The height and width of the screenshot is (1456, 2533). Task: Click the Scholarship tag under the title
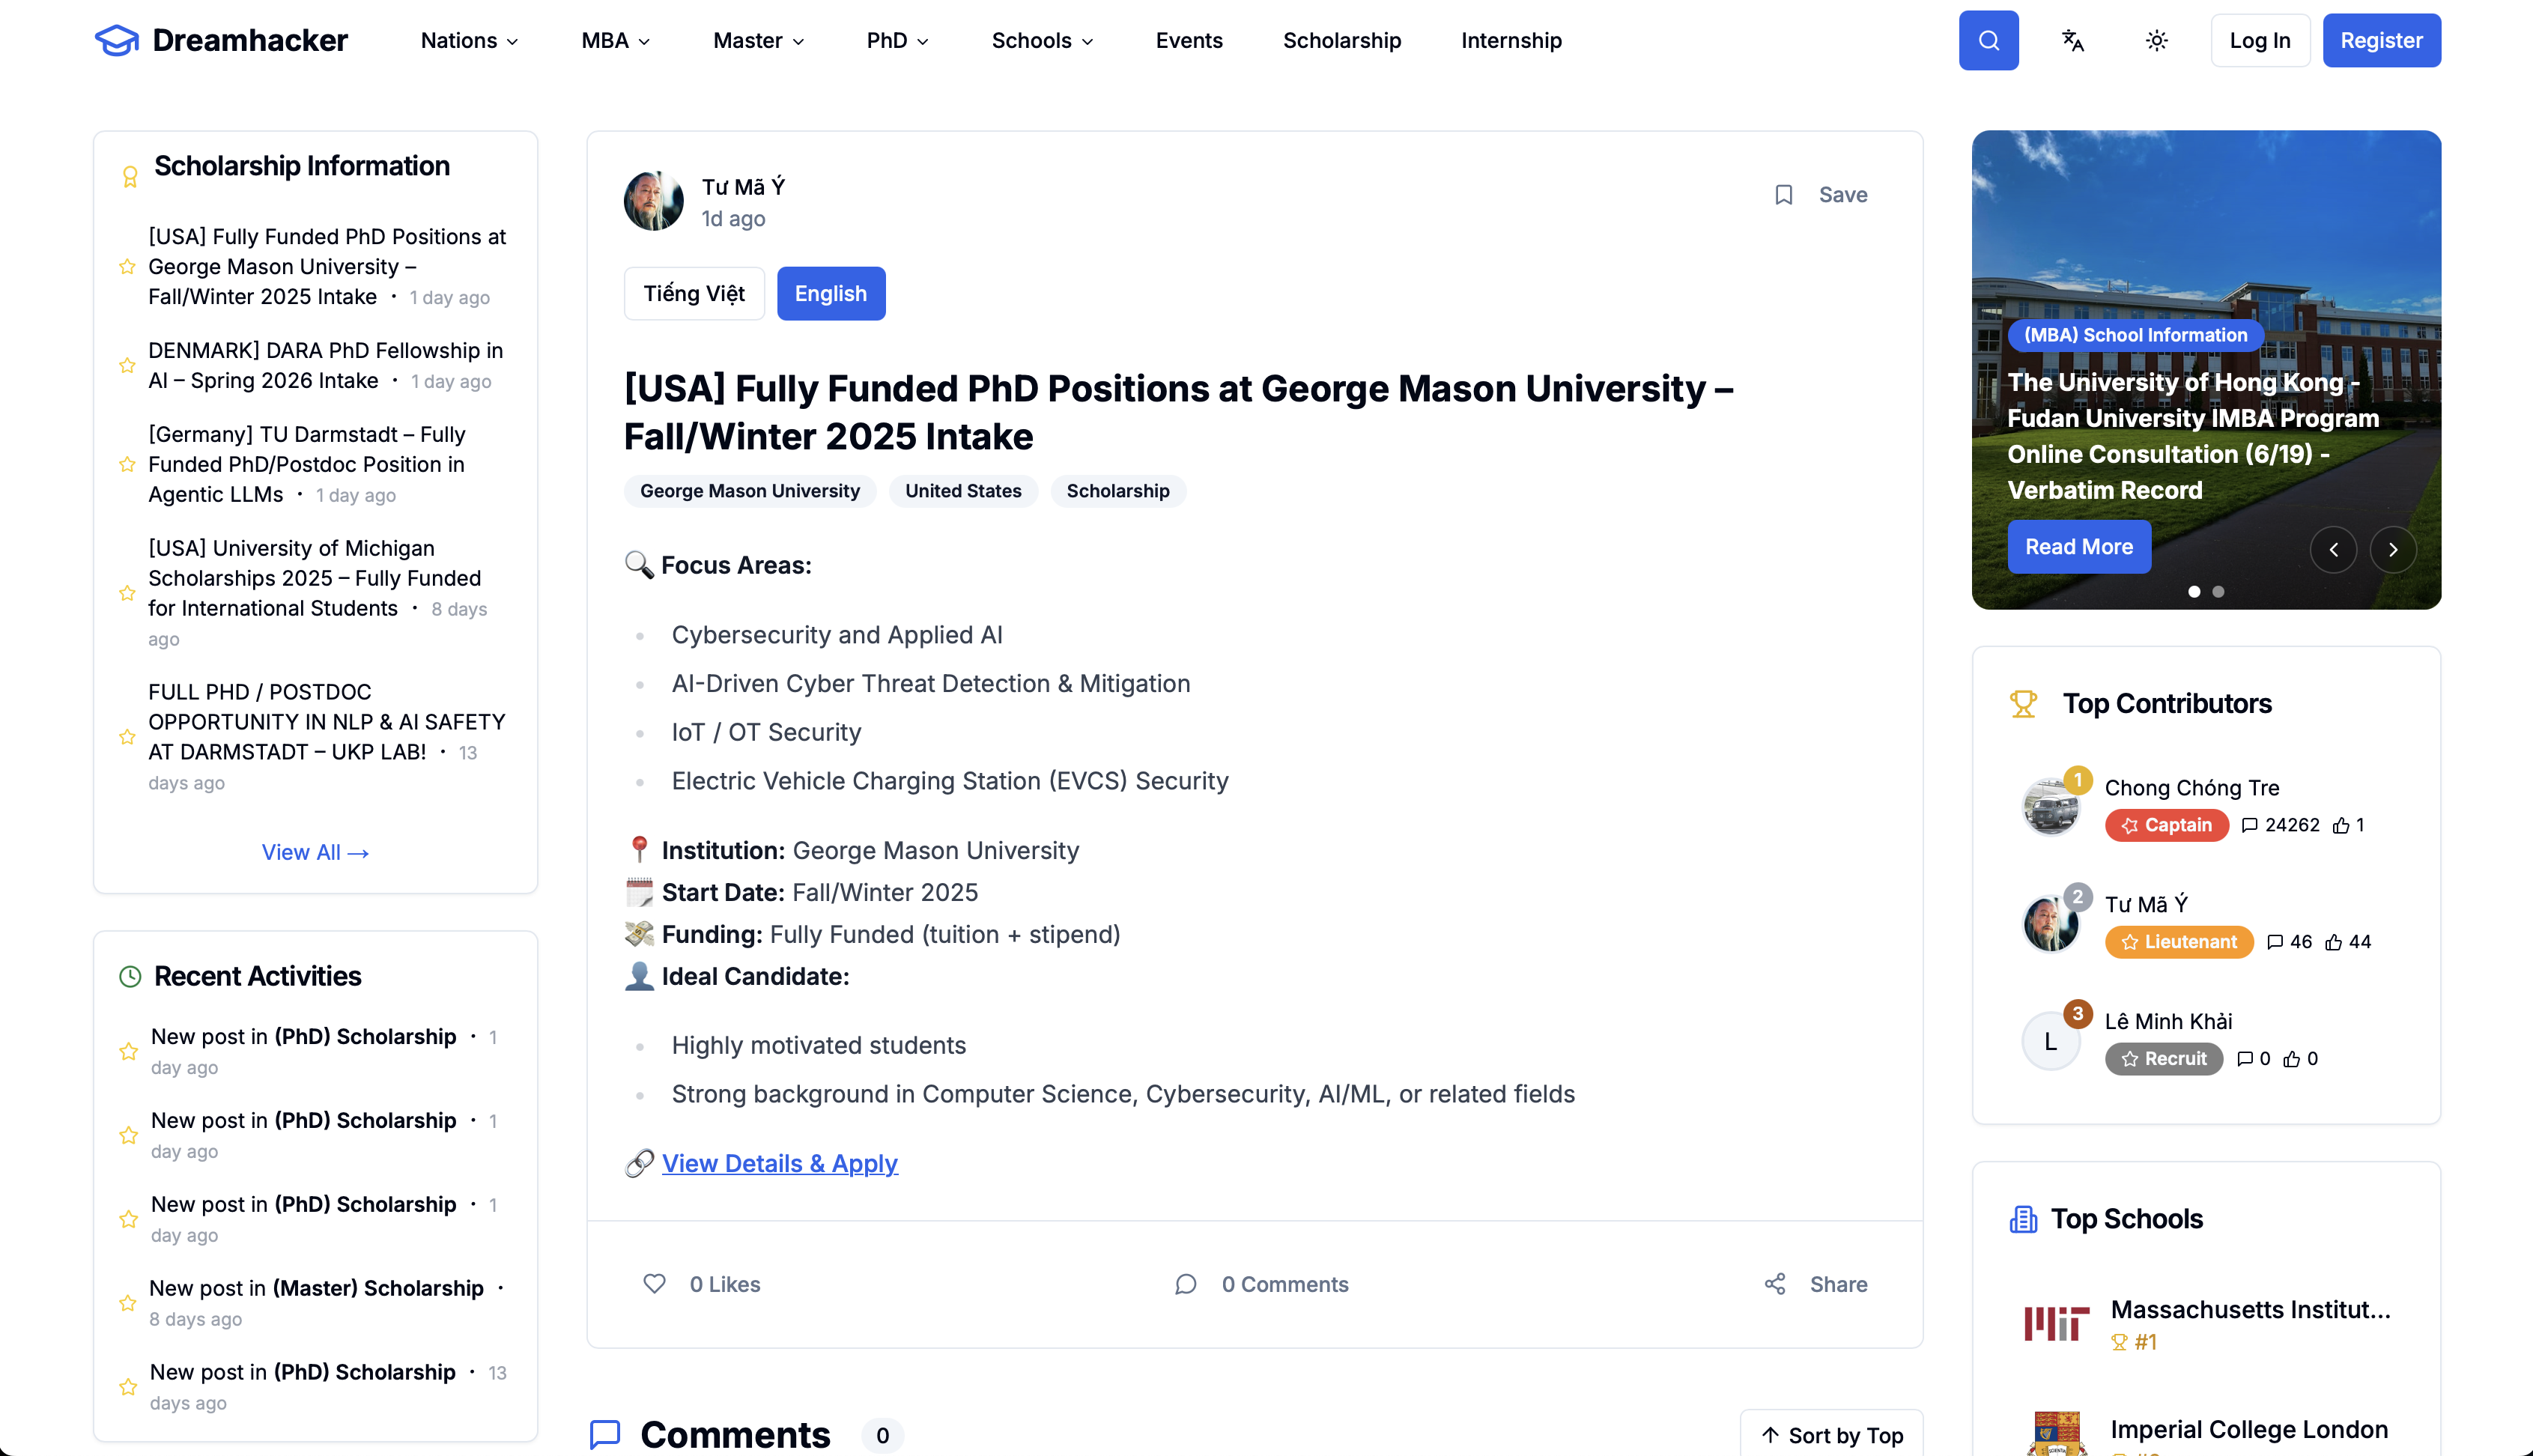tap(1118, 491)
